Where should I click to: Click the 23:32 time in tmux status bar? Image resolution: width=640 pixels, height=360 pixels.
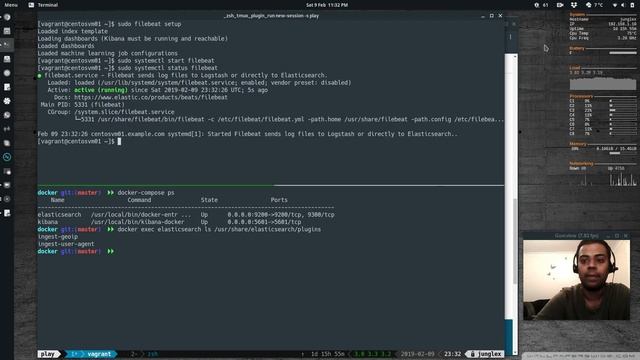coord(452,354)
